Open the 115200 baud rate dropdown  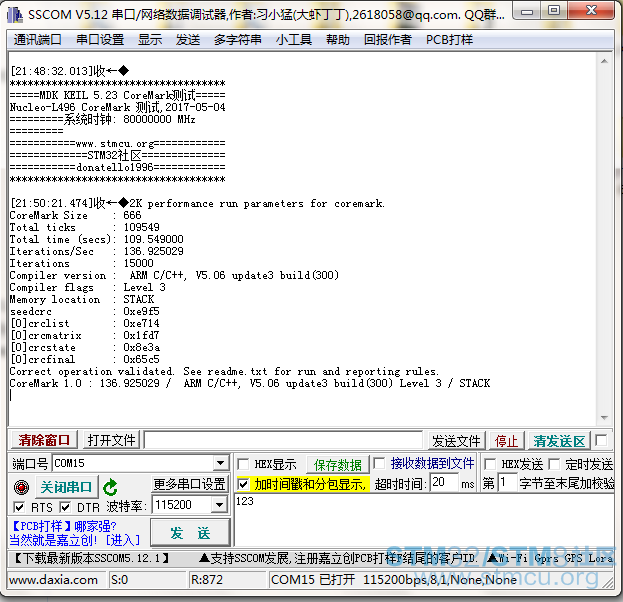click(x=219, y=505)
